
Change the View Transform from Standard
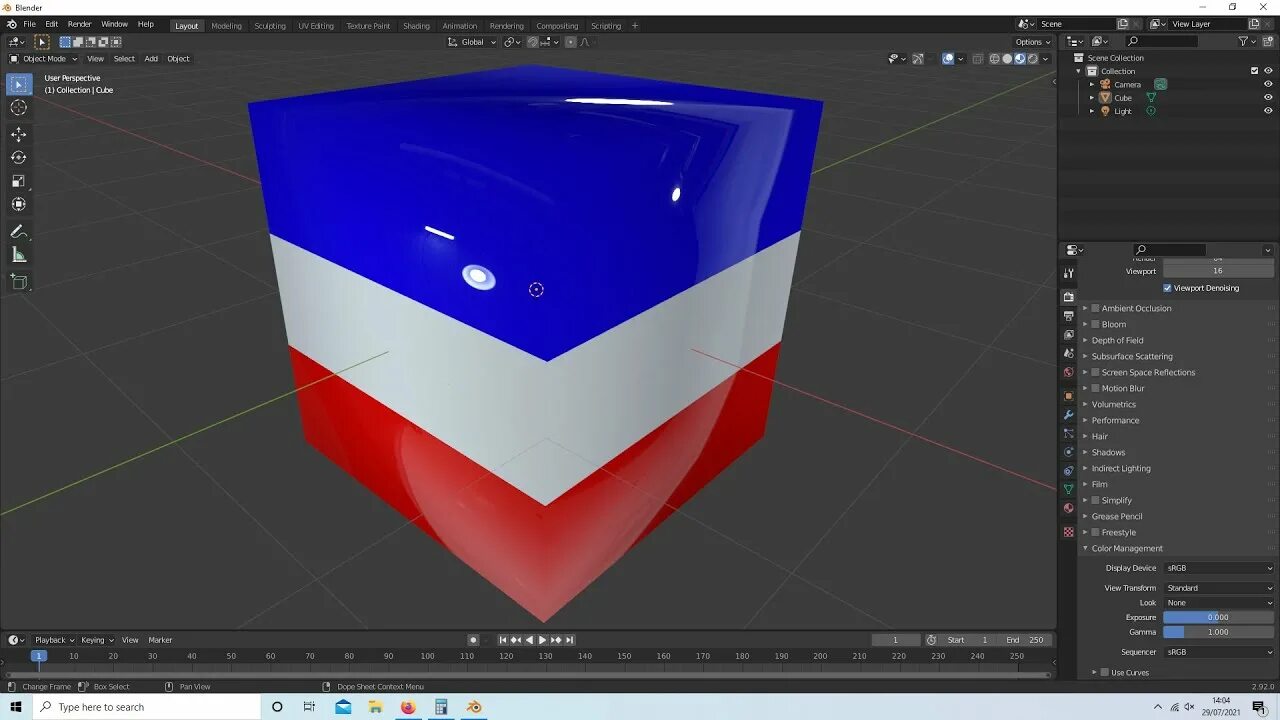(1218, 587)
